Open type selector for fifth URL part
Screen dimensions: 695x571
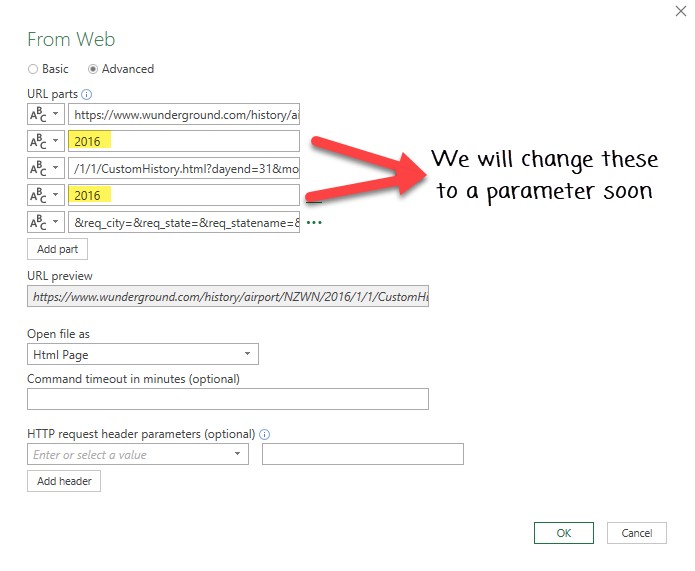coord(45,222)
